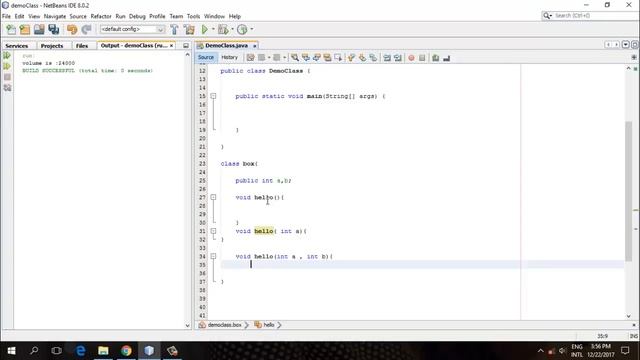Screen dimensions: 640x360
Task: Click the Stop Macro Recording icon
Action: pyautogui.click(x=422, y=58)
